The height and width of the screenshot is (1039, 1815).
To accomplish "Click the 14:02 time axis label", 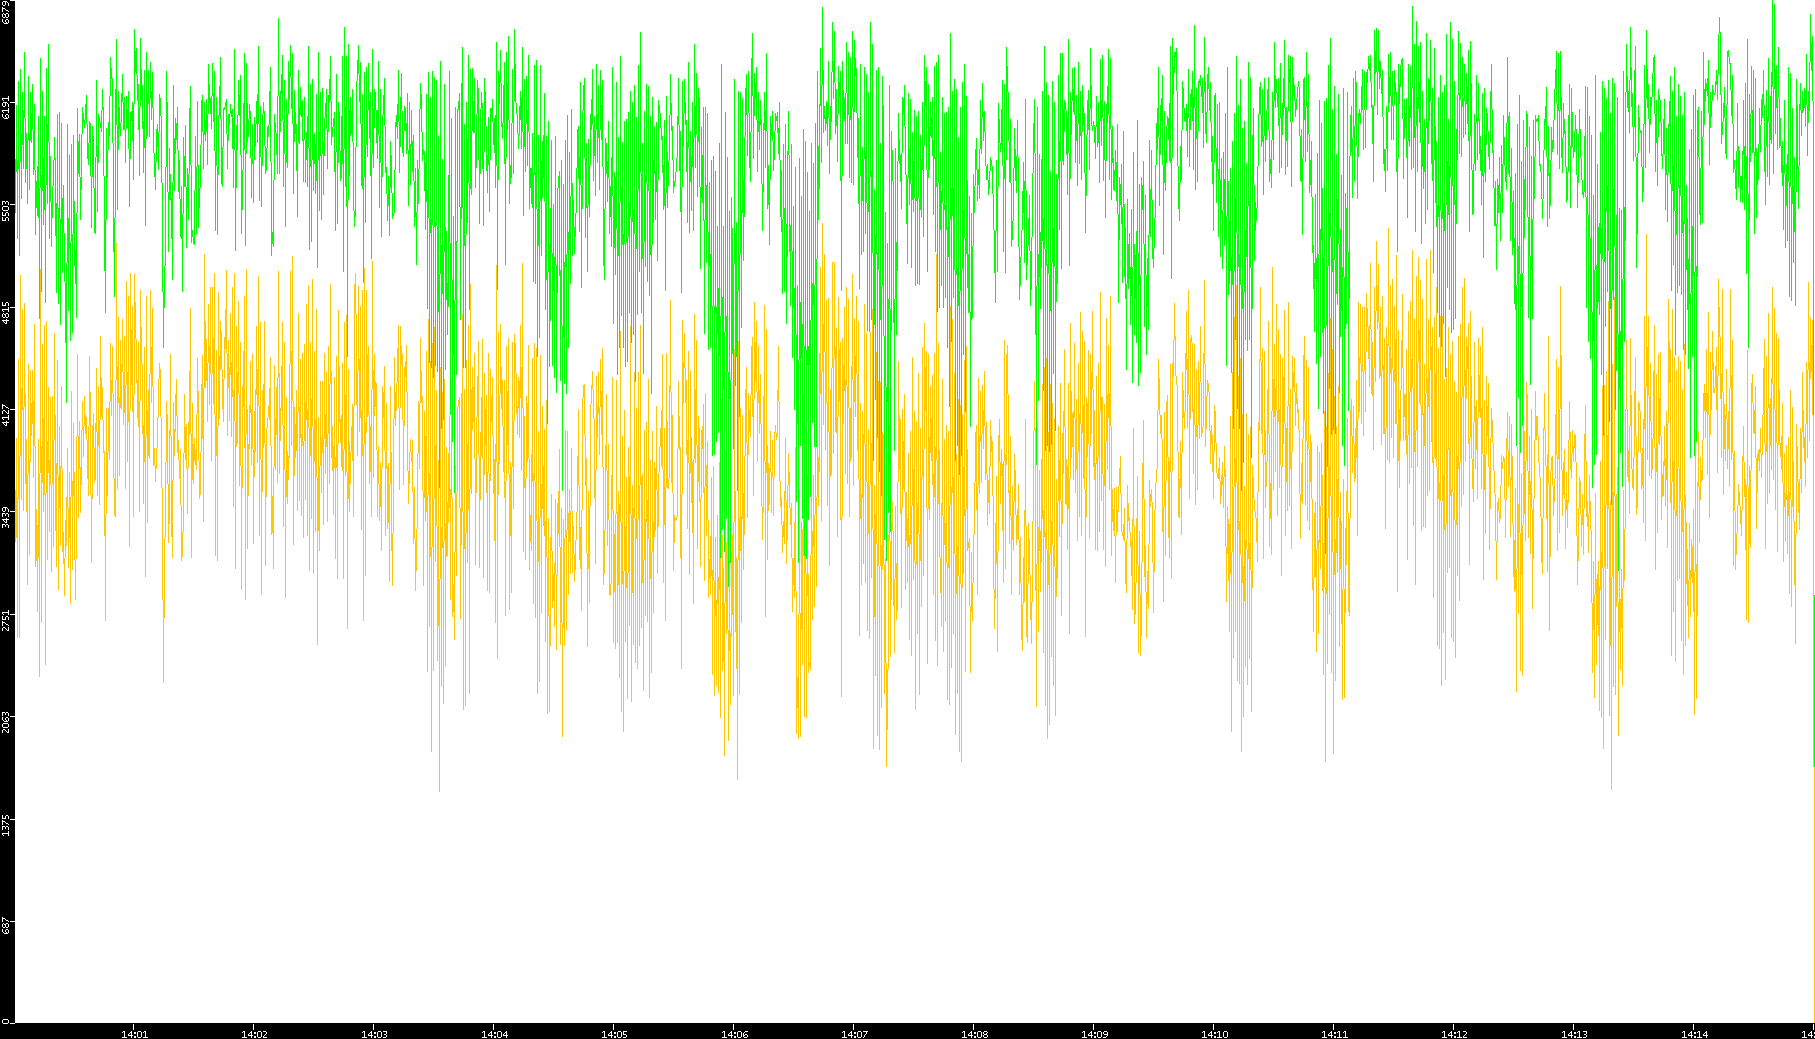I will click(x=254, y=1034).
